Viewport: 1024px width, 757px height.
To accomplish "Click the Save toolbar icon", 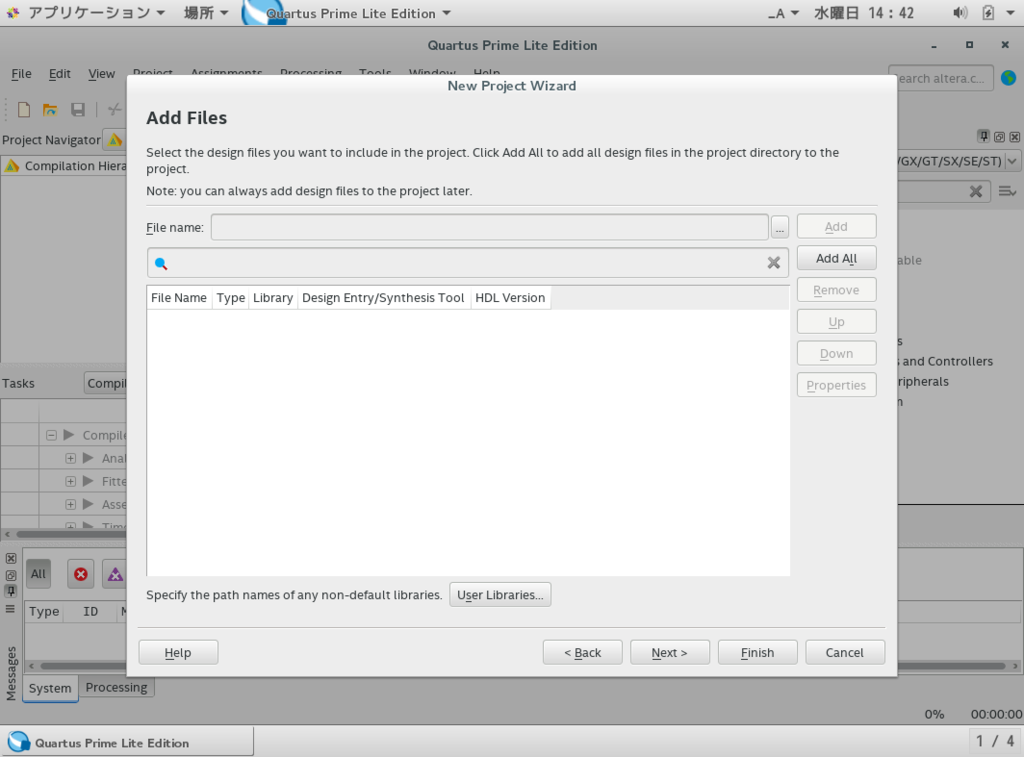I will coord(78,109).
